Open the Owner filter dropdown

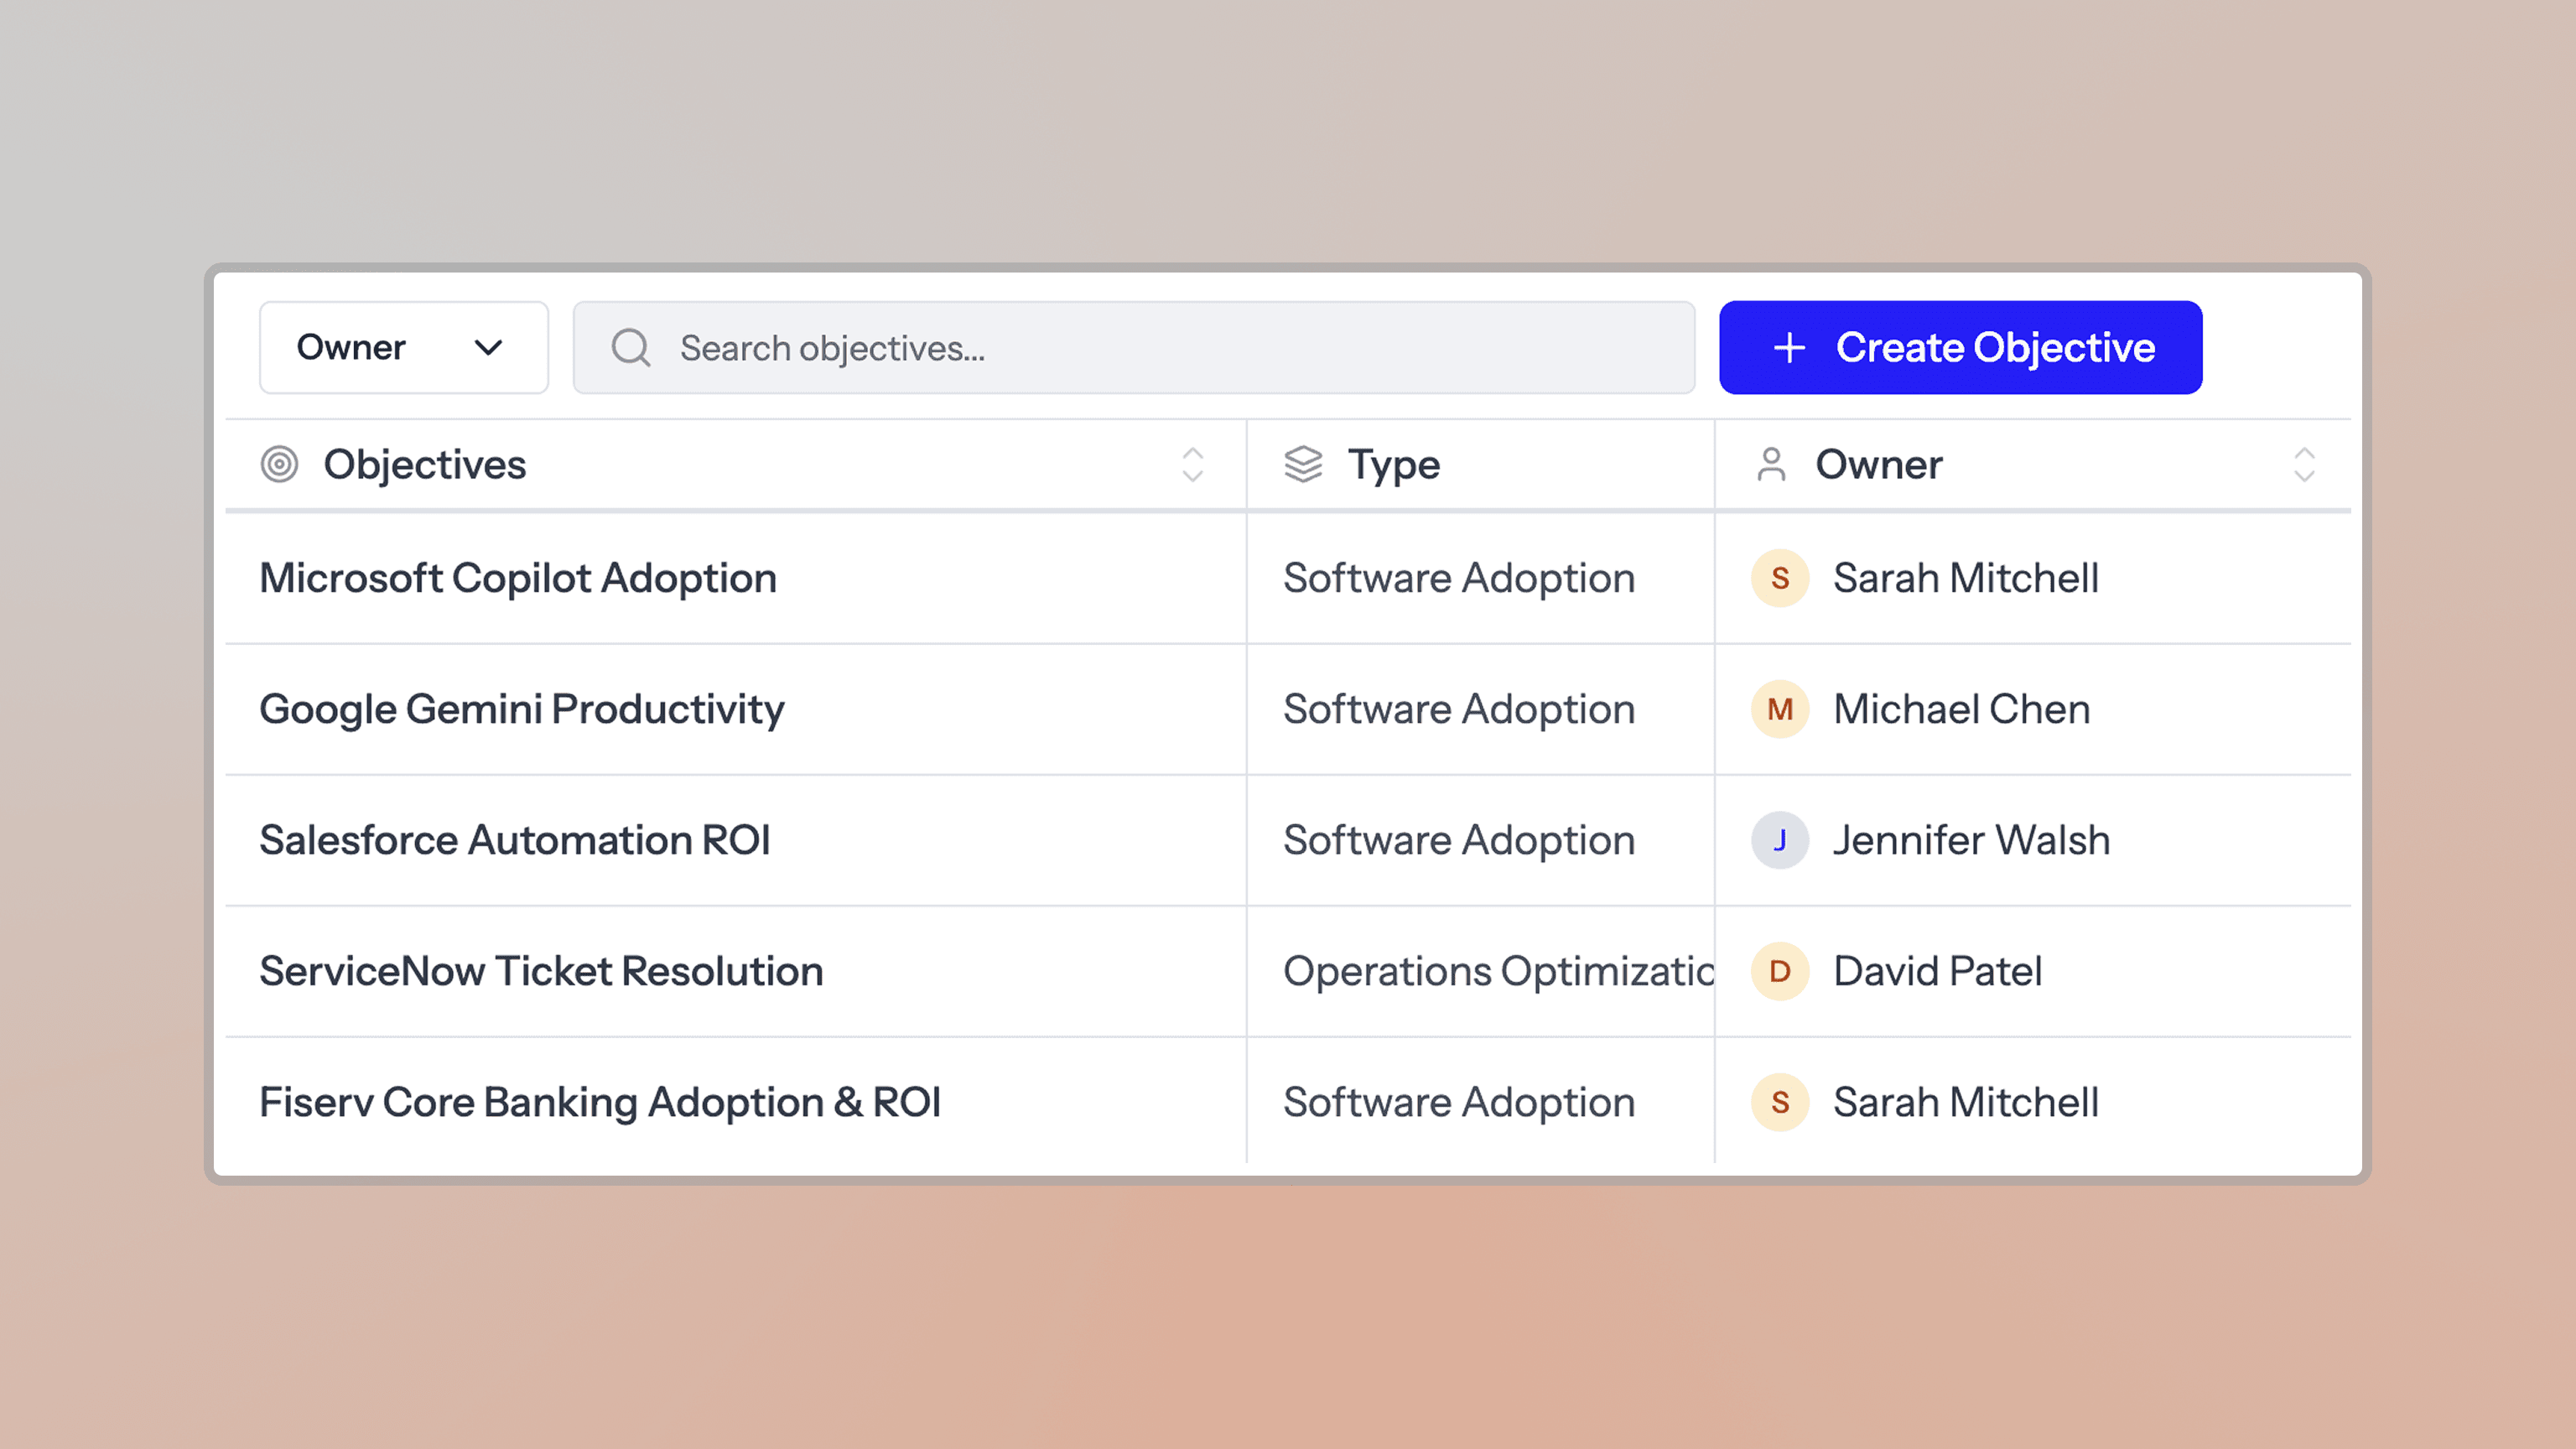403,347
